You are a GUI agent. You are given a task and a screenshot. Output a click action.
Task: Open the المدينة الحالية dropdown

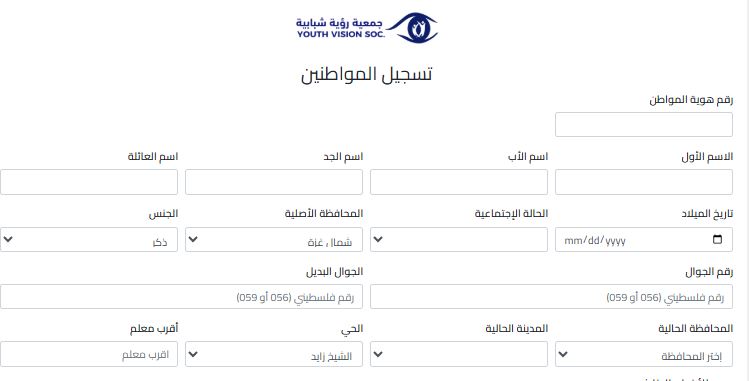(459, 354)
